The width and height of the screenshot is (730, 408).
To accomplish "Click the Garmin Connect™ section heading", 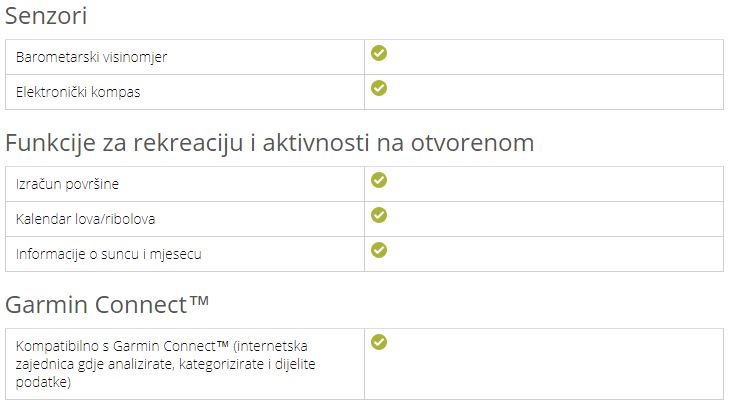I will pyautogui.click(x=107, y=305).
